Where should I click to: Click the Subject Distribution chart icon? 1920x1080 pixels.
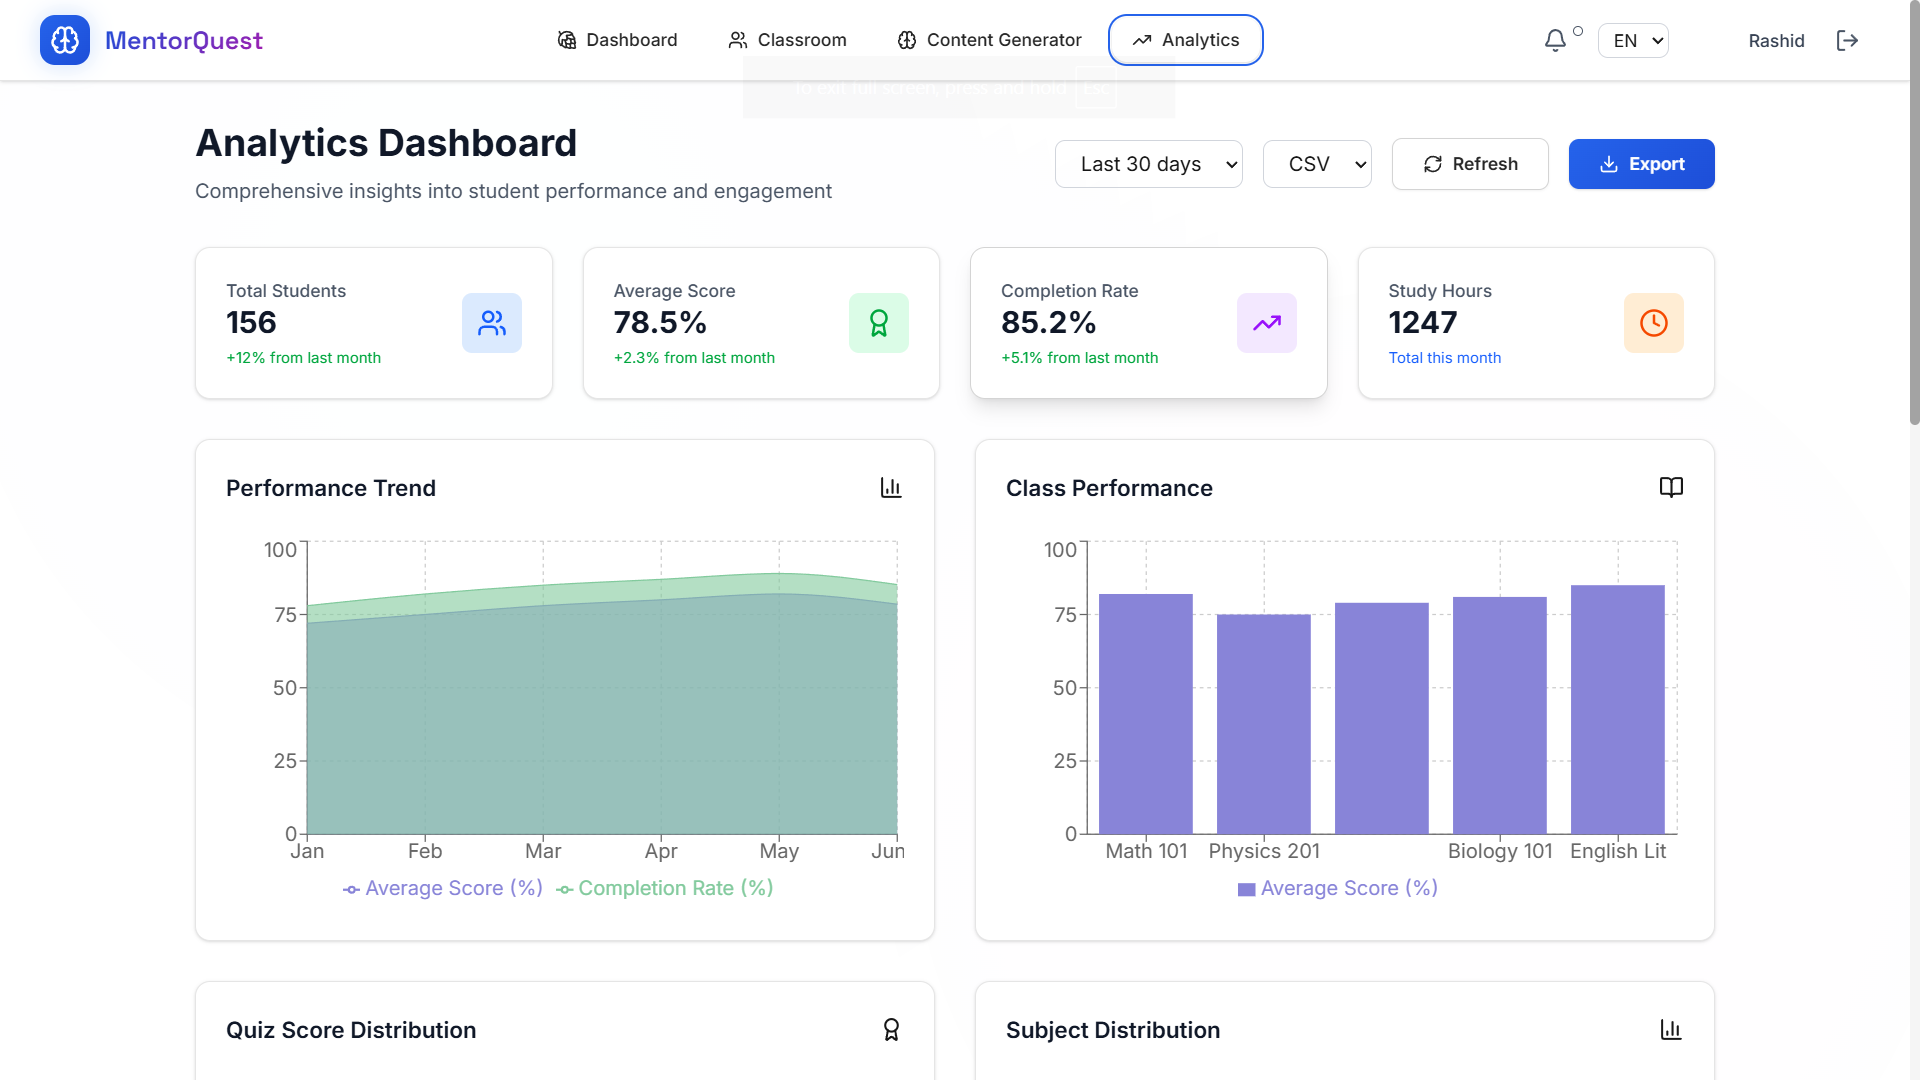1671,1030
